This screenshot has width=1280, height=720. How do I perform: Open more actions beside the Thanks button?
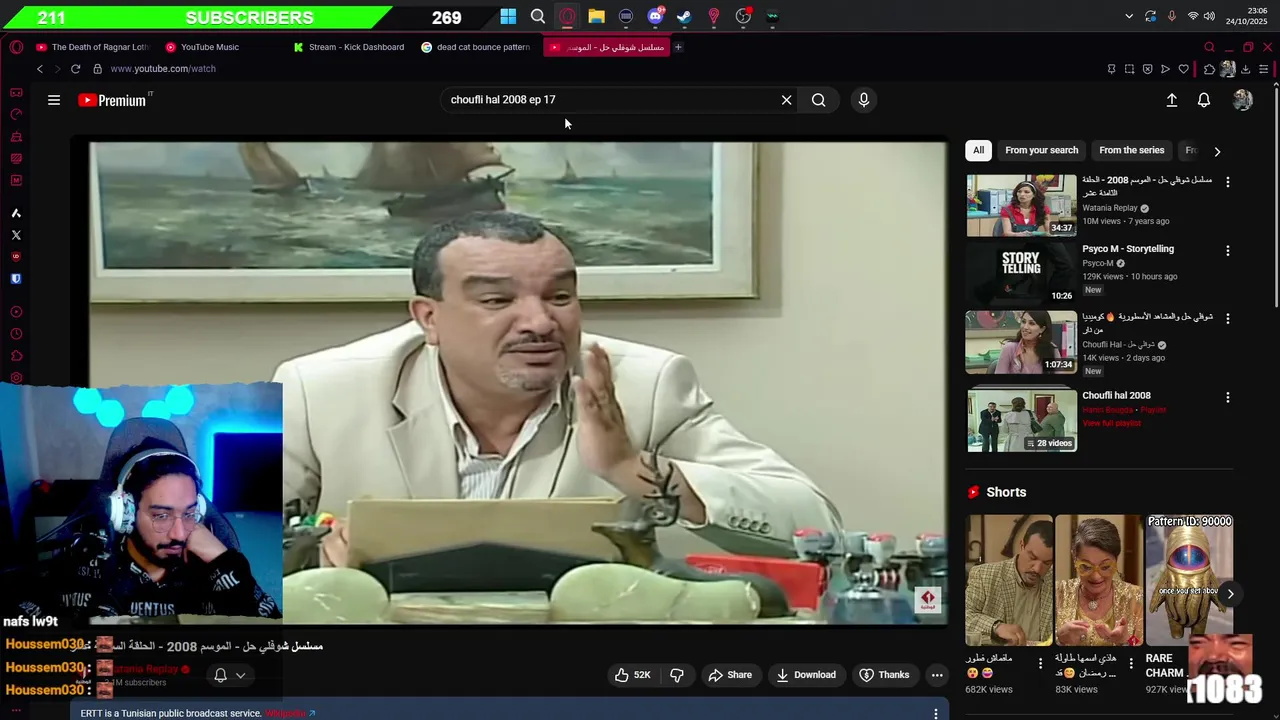click(x=937, y=675)
